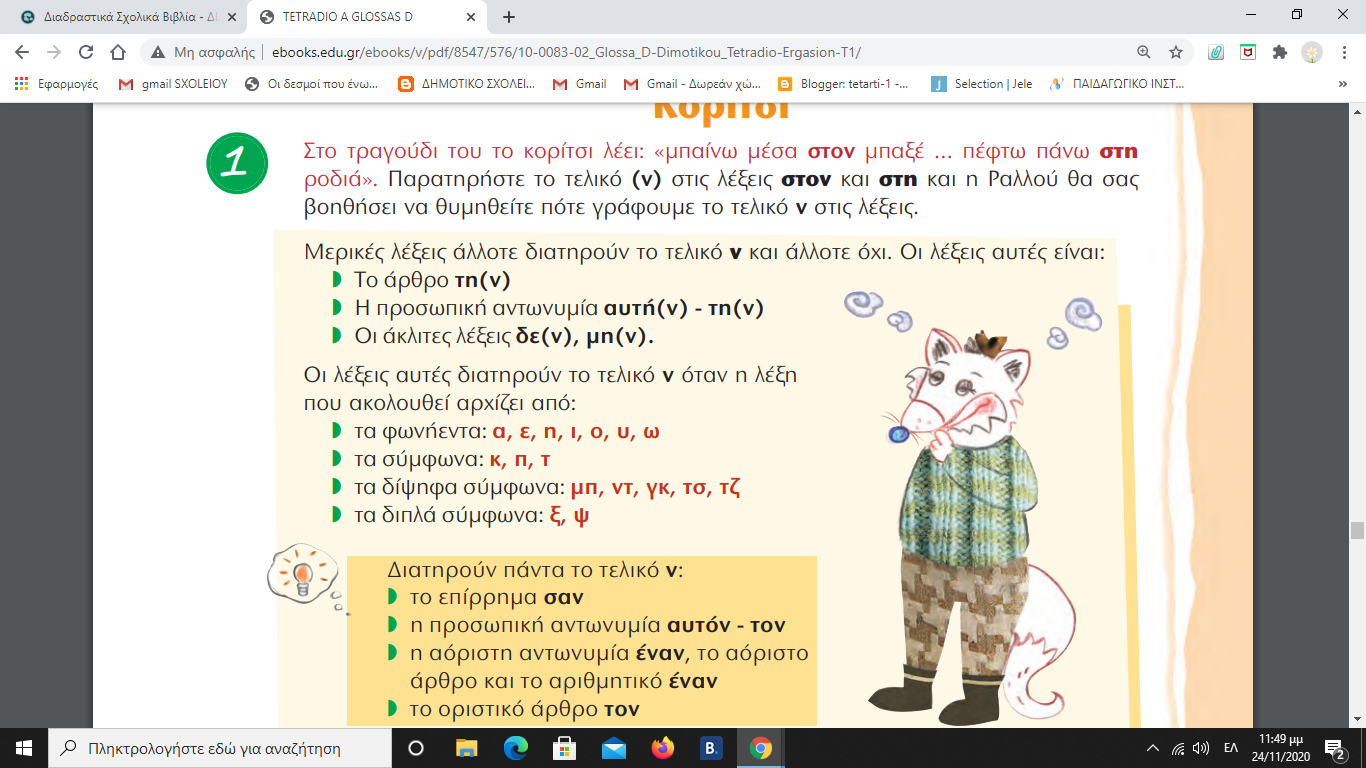Image resolution: width=1366 pixels, height=768 pixels.
Task: Open the red shield extension
Action: (x=1248, y=52)
